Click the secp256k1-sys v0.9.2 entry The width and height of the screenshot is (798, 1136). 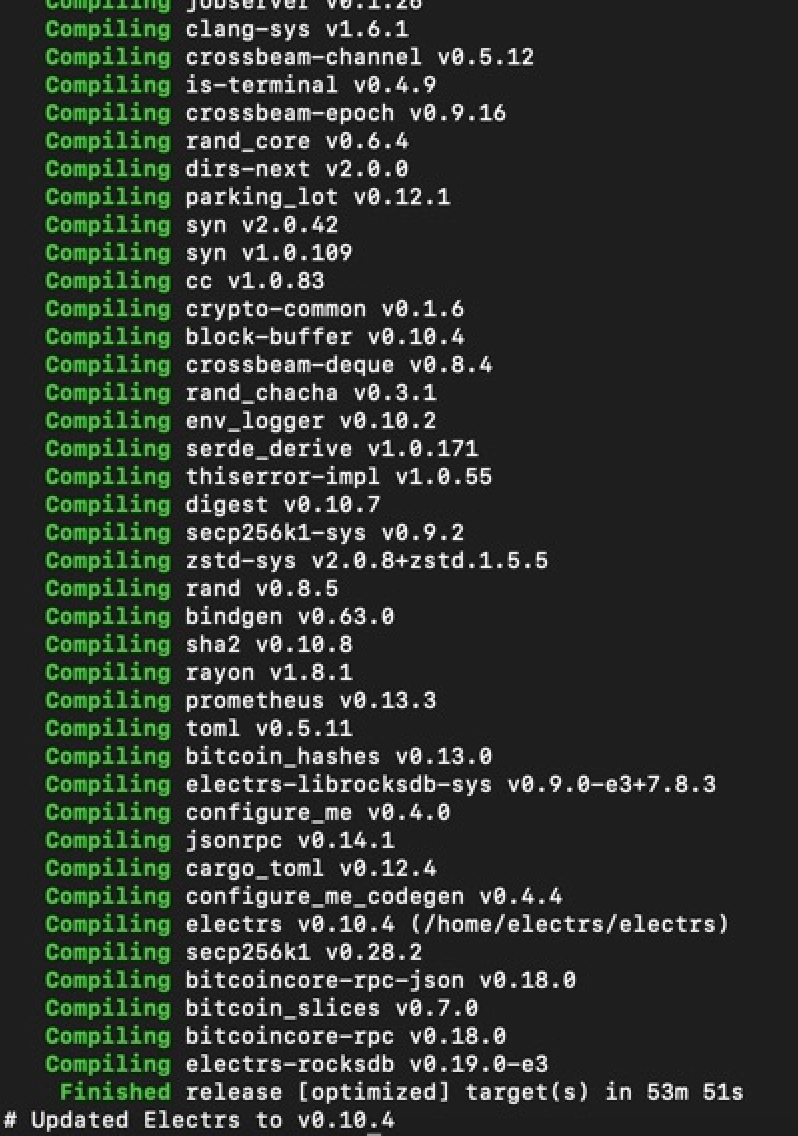254,532
